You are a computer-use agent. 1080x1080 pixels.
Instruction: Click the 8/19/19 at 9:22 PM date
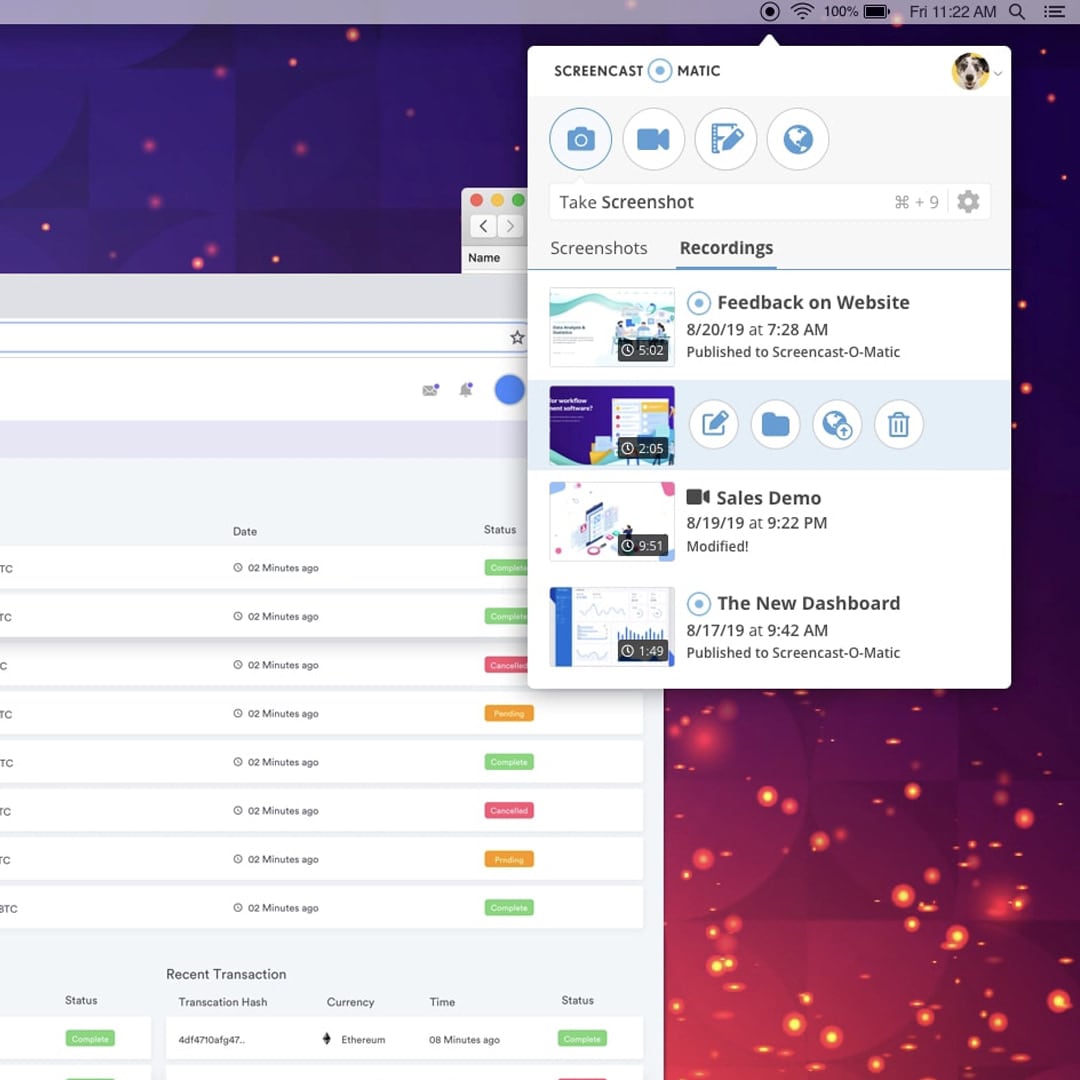click(x=756, y=523)
